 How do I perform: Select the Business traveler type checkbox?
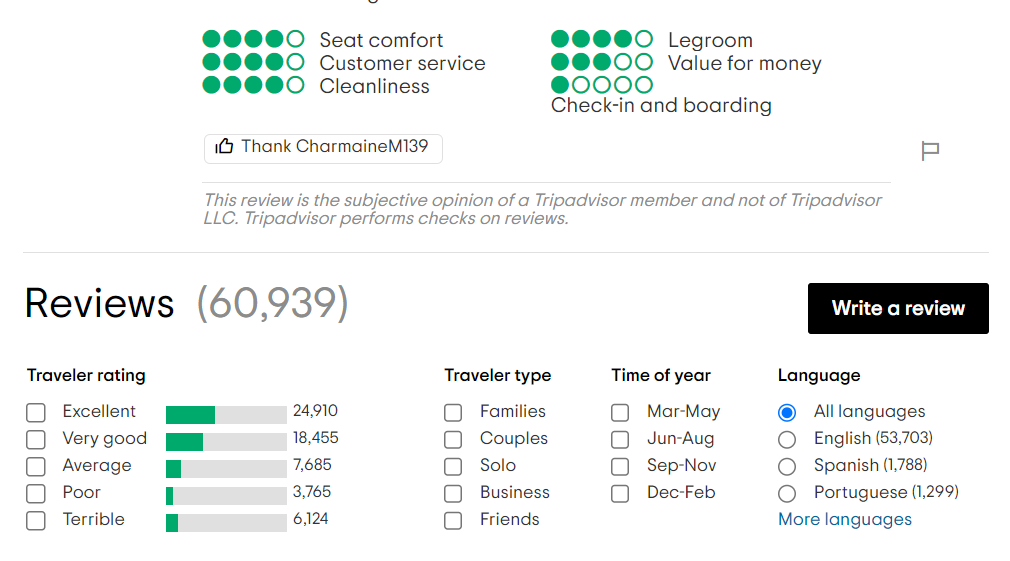click(453, 493)
